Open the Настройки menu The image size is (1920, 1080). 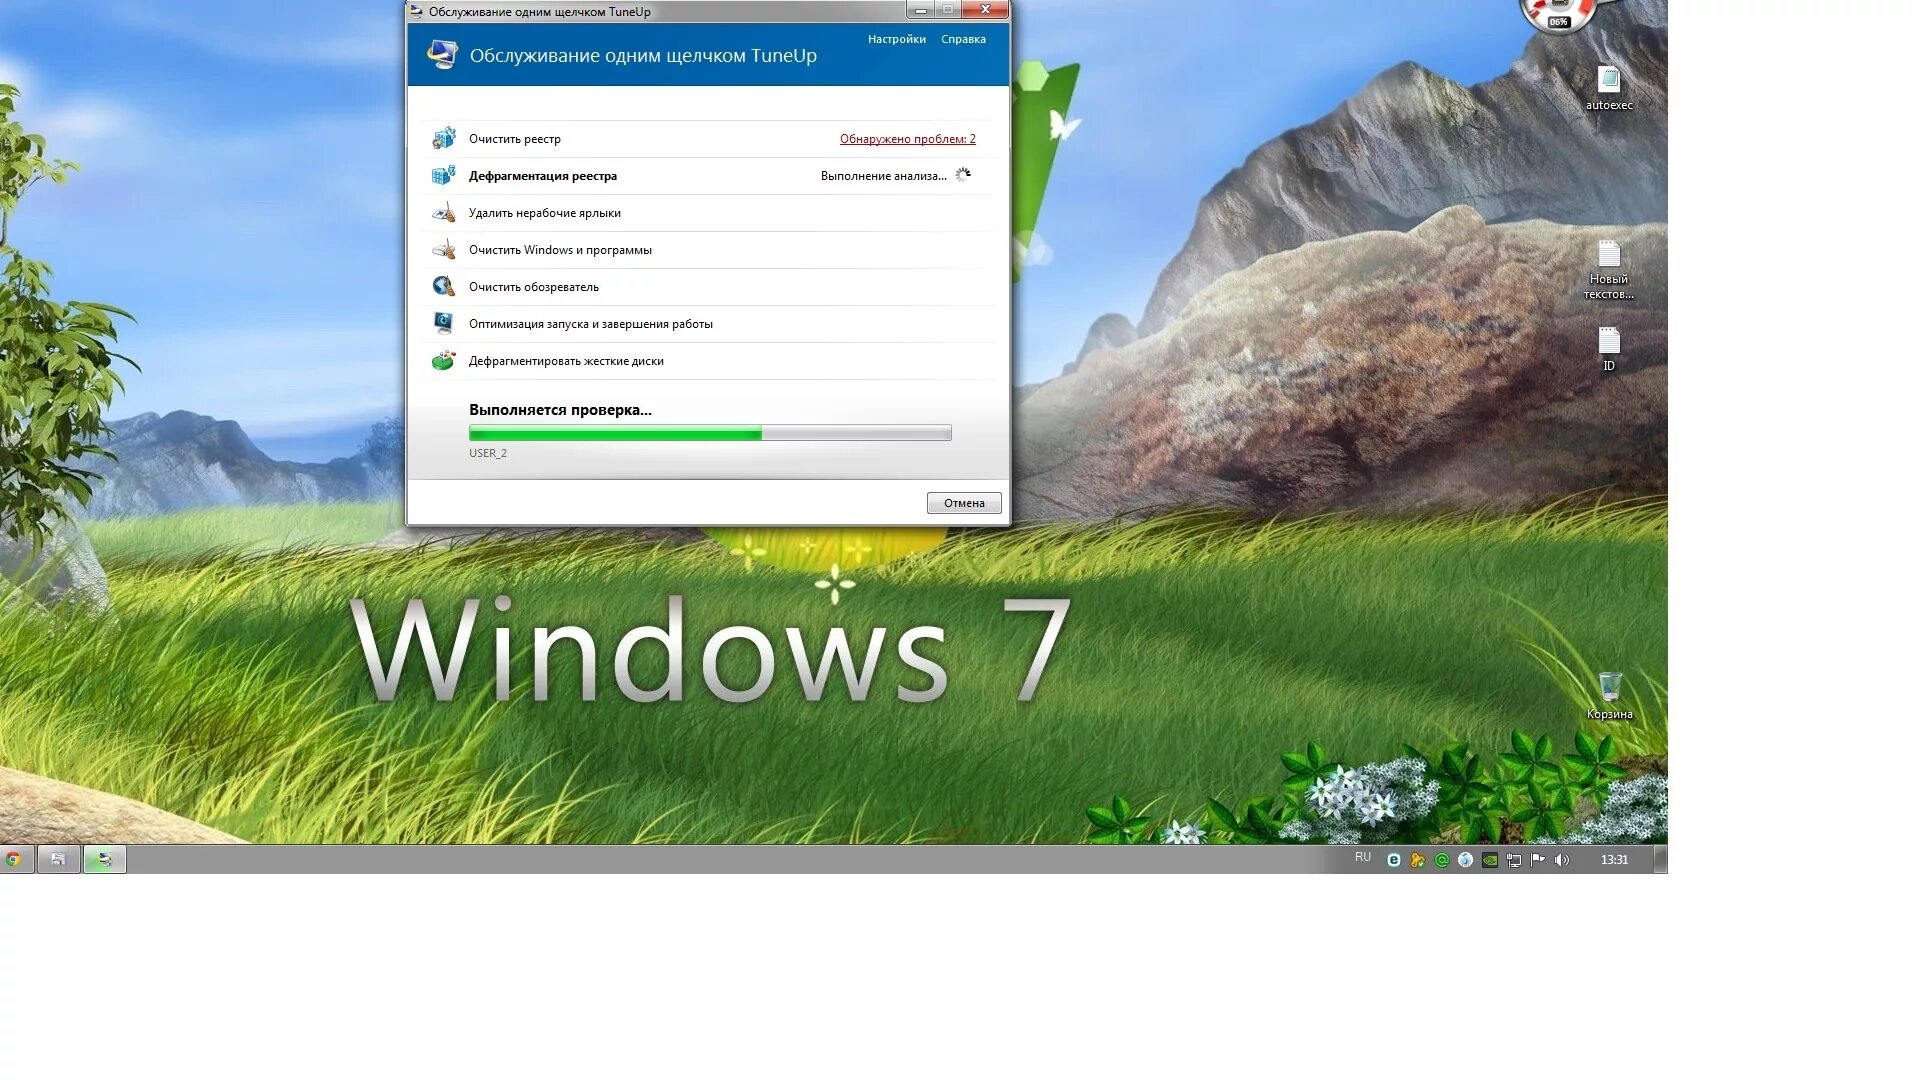pos(896,39)
